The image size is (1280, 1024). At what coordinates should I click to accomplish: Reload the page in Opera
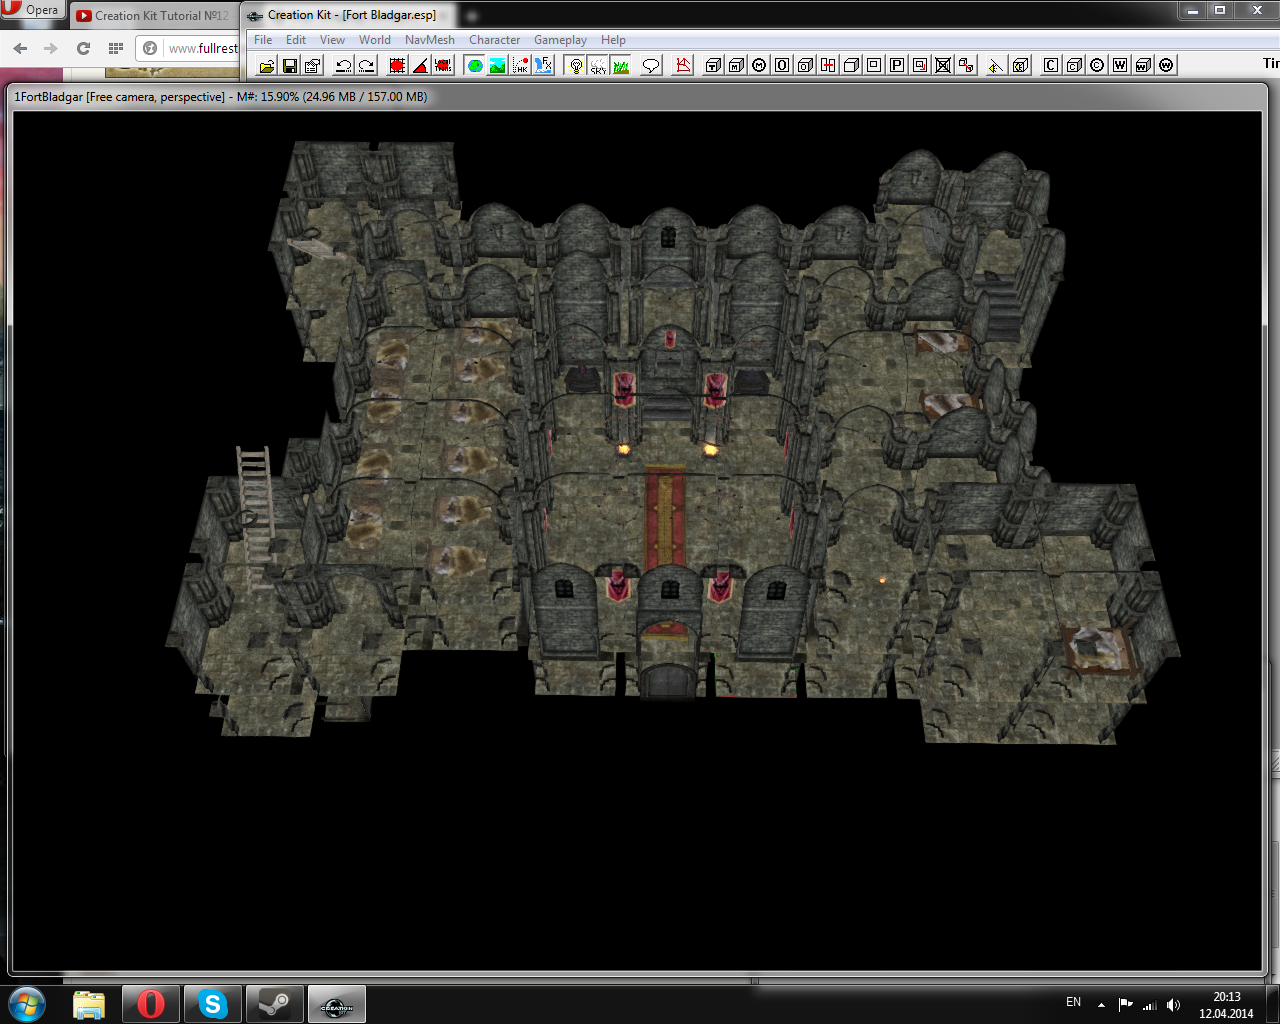(x=83, y=48)
